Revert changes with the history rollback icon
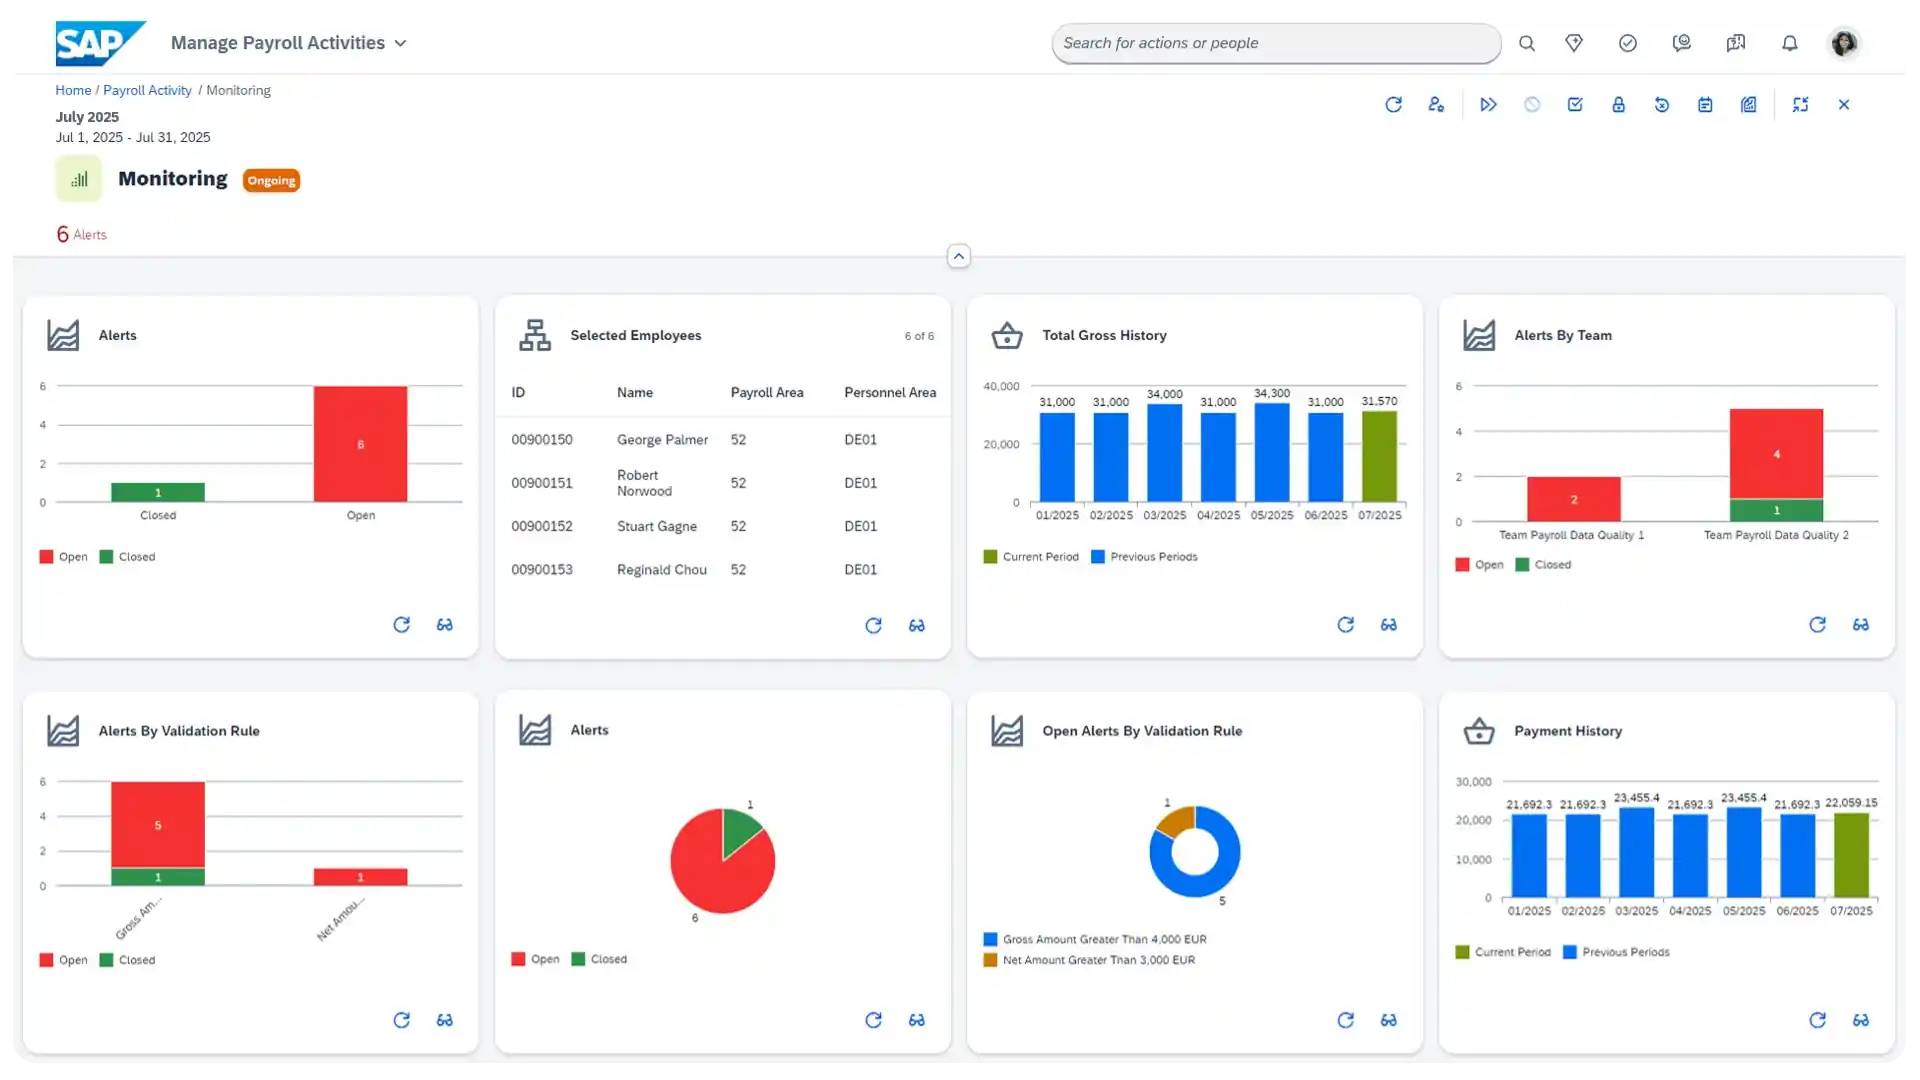 (1663, 104)
